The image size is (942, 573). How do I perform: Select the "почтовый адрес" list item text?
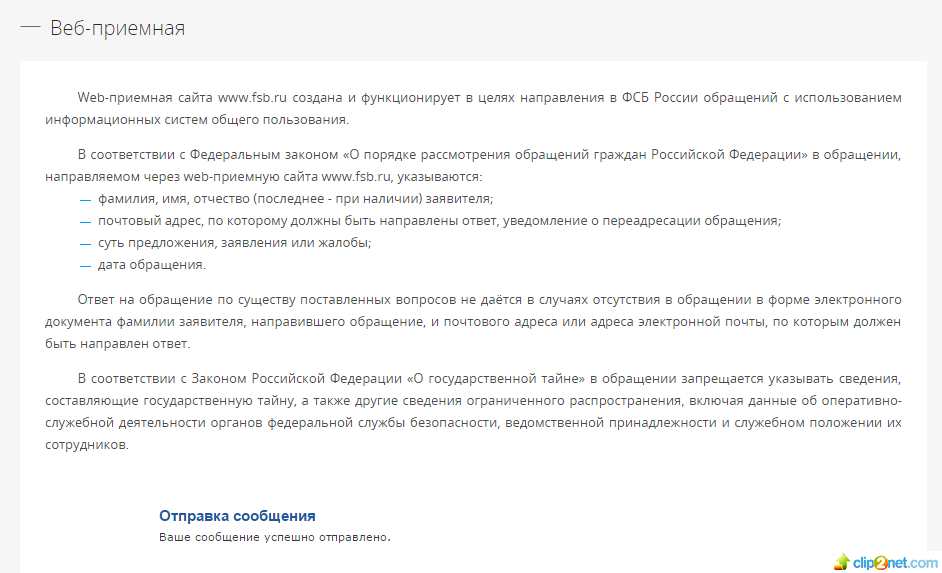click(x=438, y=221)
